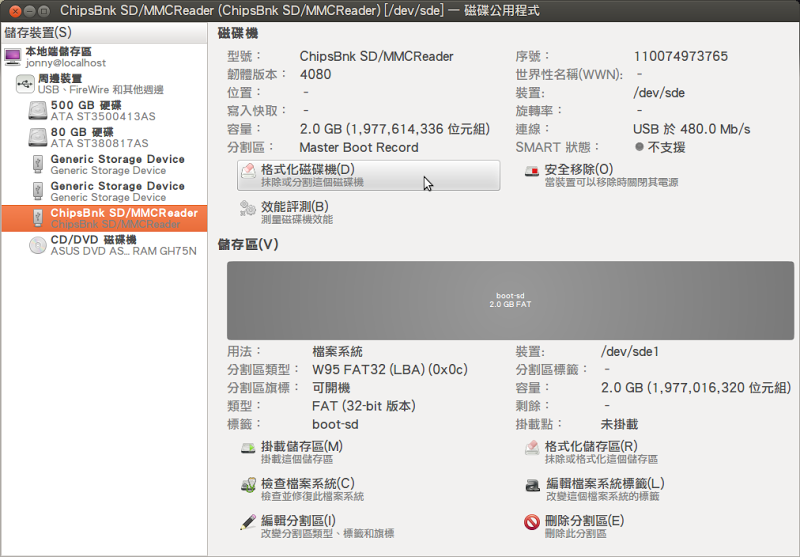Click the boot-sd label value
800x557 pixels.
pyautogui.click(x=335, y=424)
